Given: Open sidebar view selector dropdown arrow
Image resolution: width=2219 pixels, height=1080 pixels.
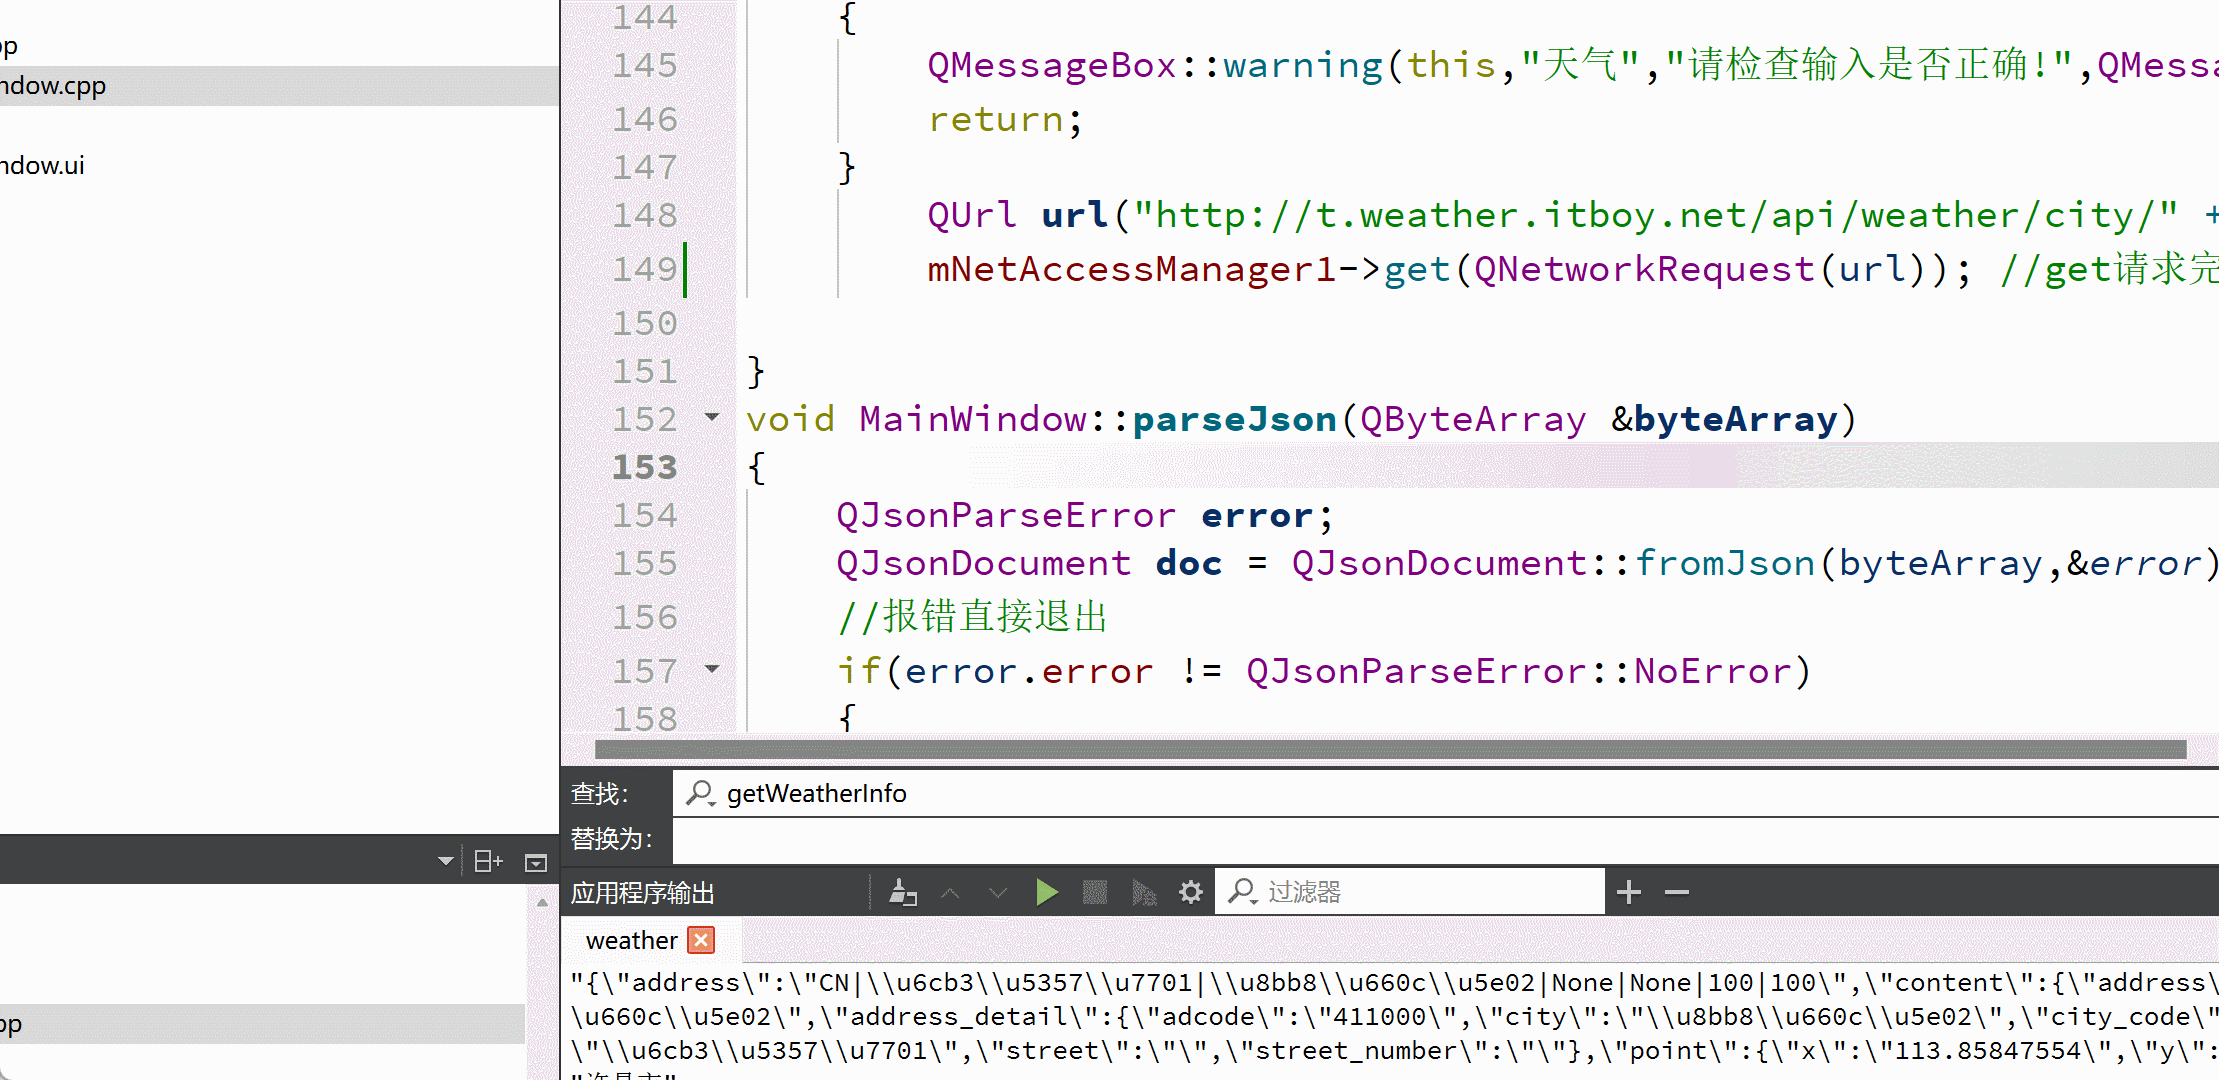Looking at the screenshot, I should [446, 861].
